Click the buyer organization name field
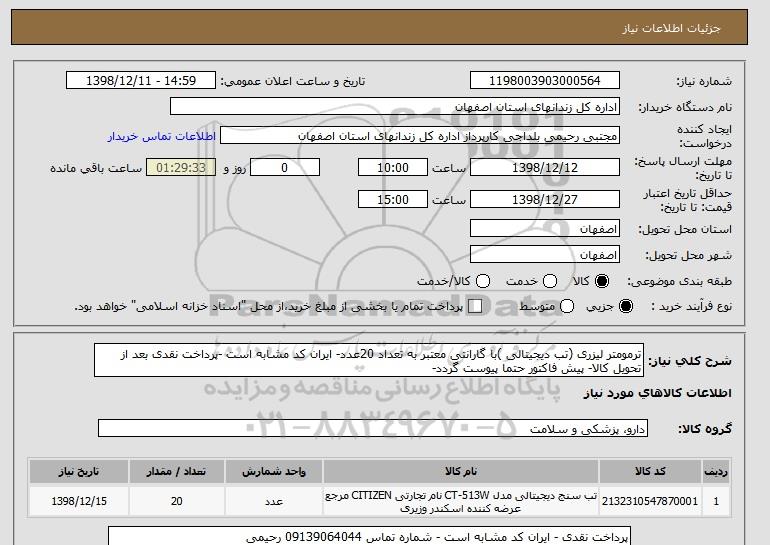Viewport: 770px width, 545px height. [x=395, y=107]
